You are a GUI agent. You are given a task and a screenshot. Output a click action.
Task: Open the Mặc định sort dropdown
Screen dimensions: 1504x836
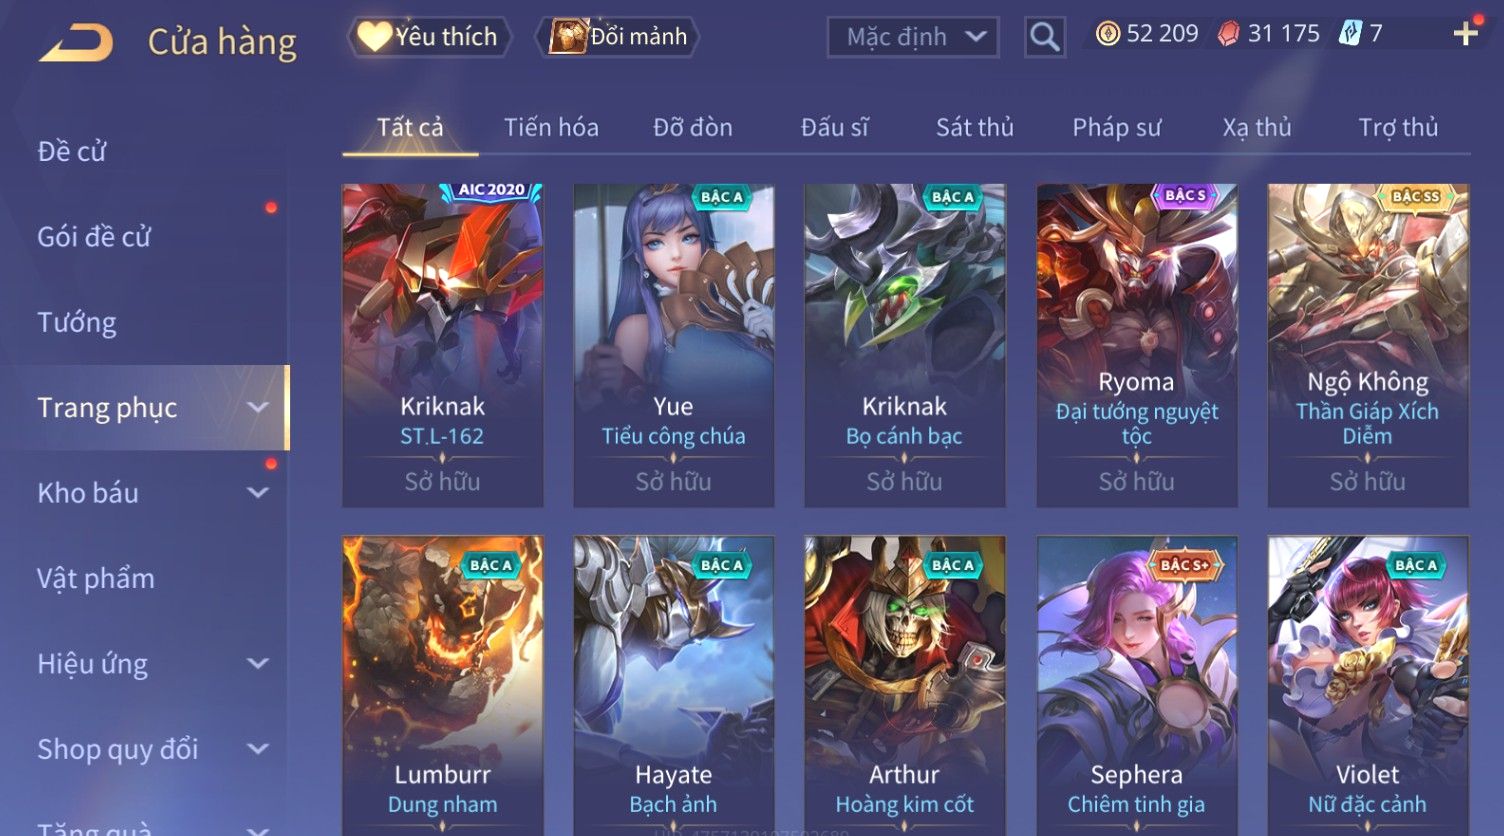pos(913,37)
